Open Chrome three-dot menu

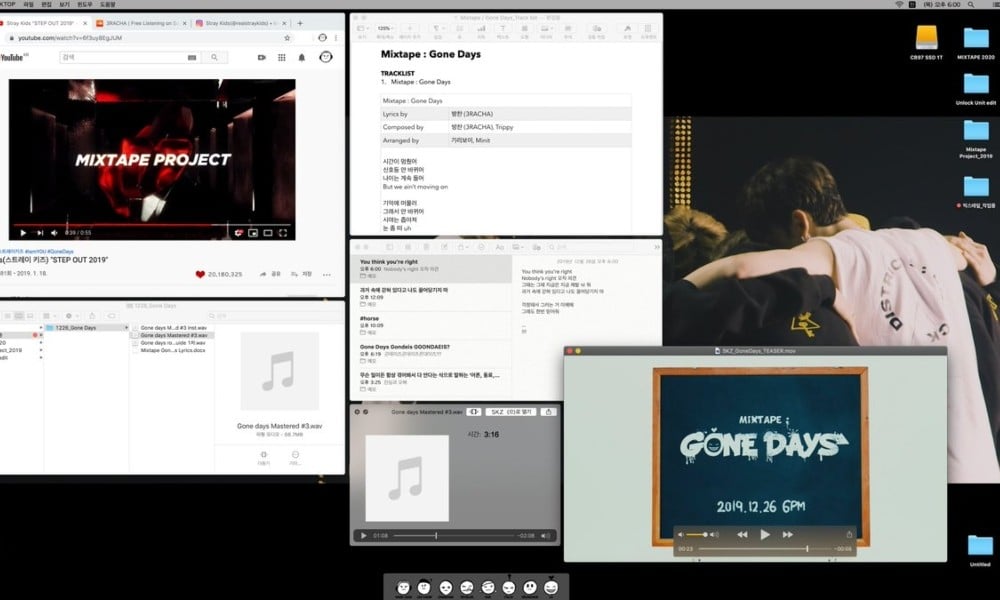(x=336, y=38)
